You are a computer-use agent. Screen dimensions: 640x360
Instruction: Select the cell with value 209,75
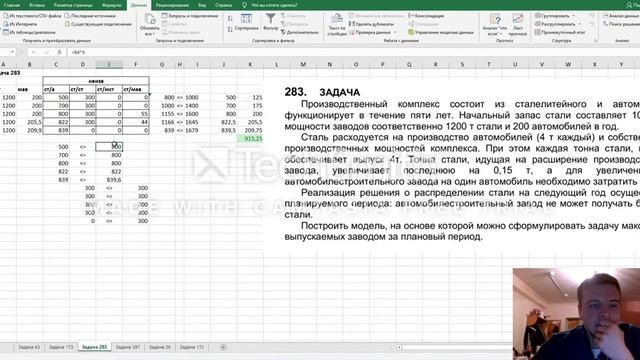tap(250, 130)
